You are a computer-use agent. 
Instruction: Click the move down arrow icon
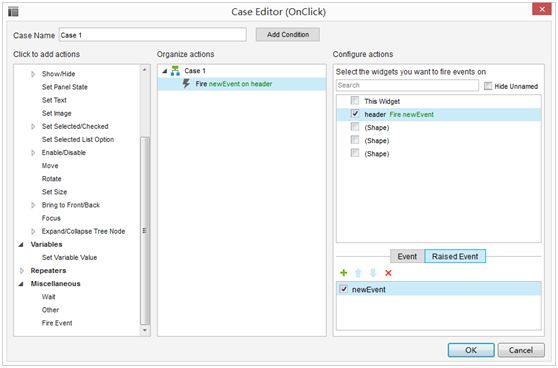click(x=373, y=273)
